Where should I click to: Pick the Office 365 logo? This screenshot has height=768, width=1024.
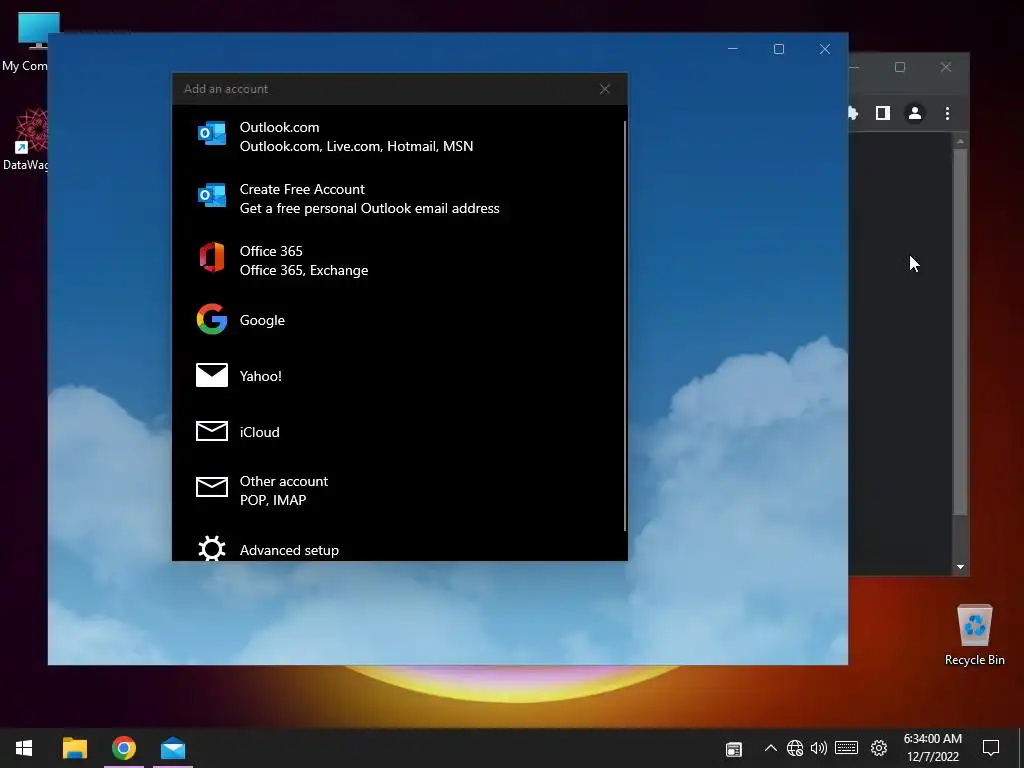click(212, 257)
